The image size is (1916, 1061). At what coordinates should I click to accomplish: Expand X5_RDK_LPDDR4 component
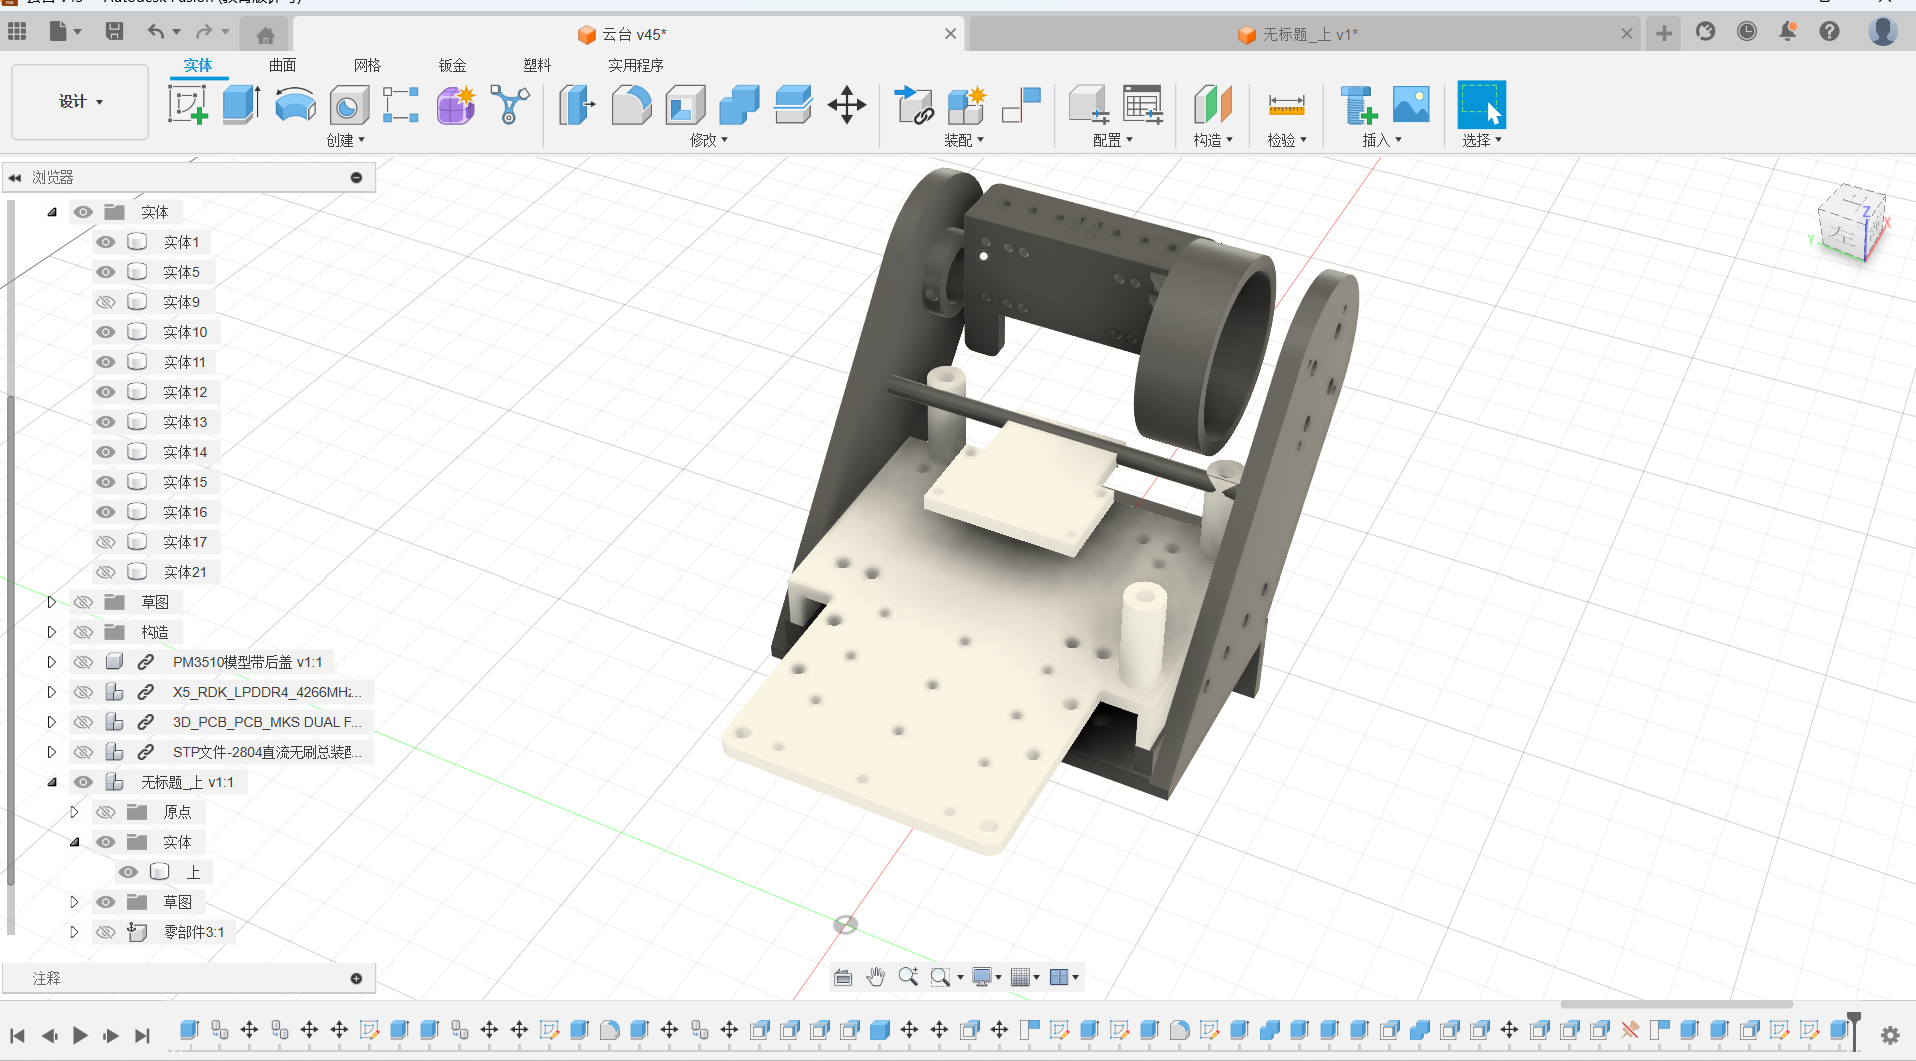52,692
